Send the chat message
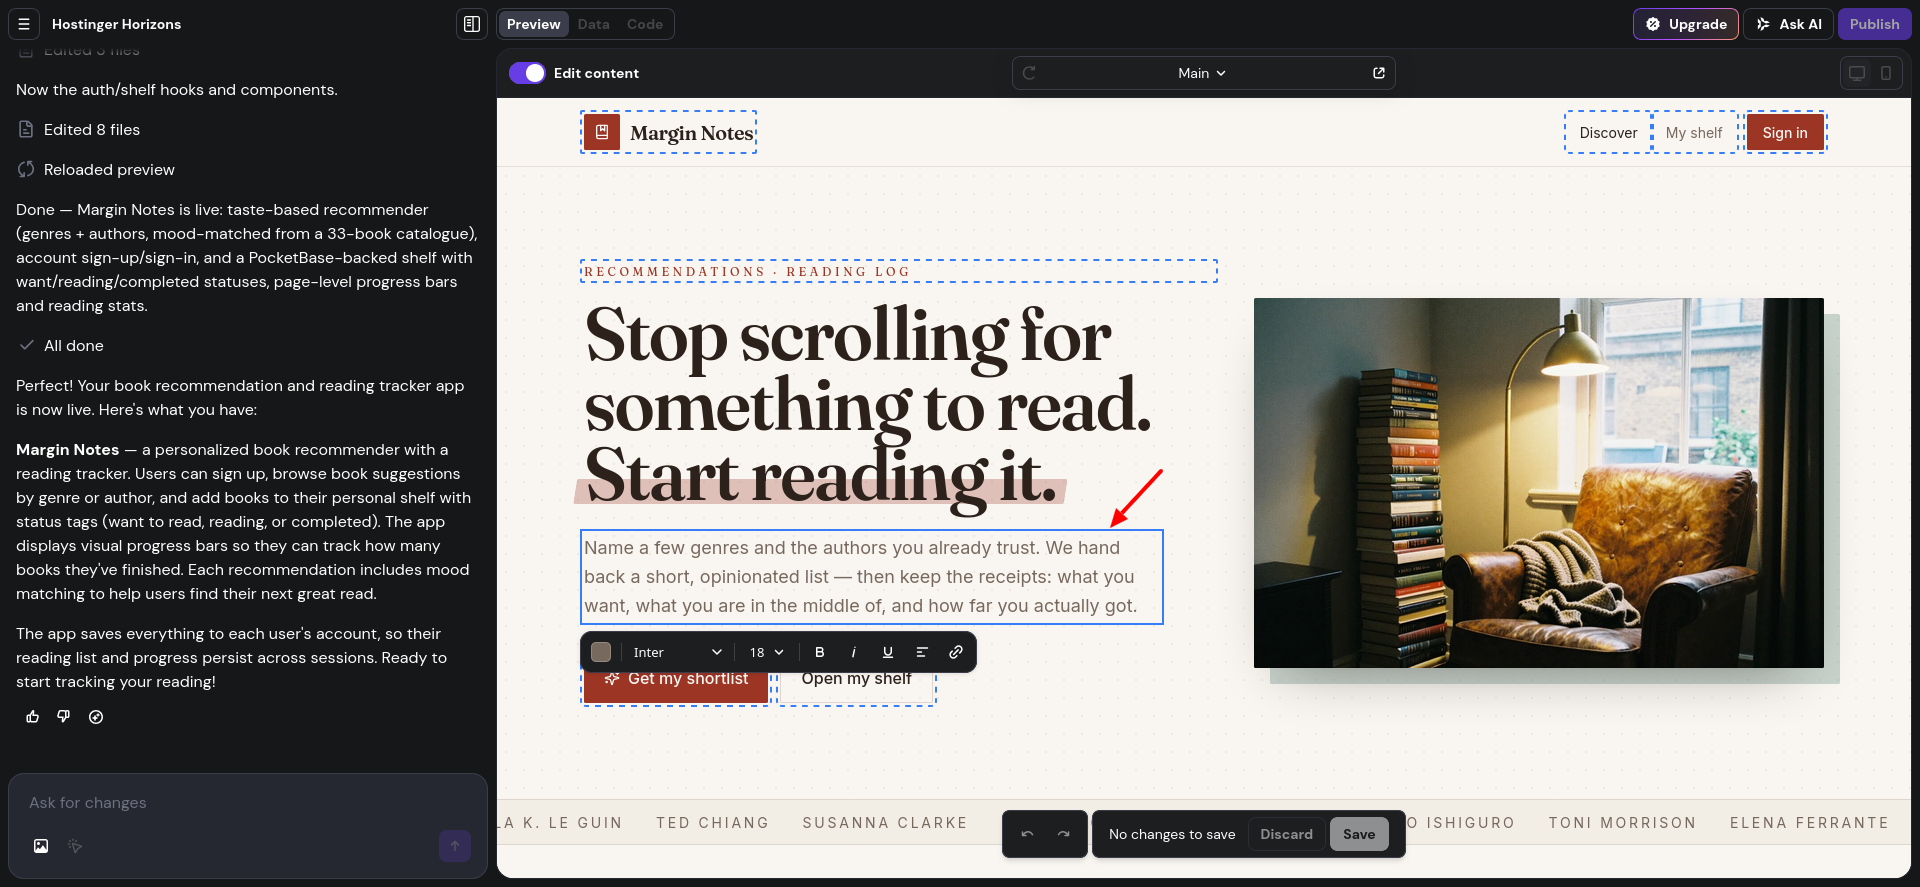The image size is (1920, 887). [455, 846]
